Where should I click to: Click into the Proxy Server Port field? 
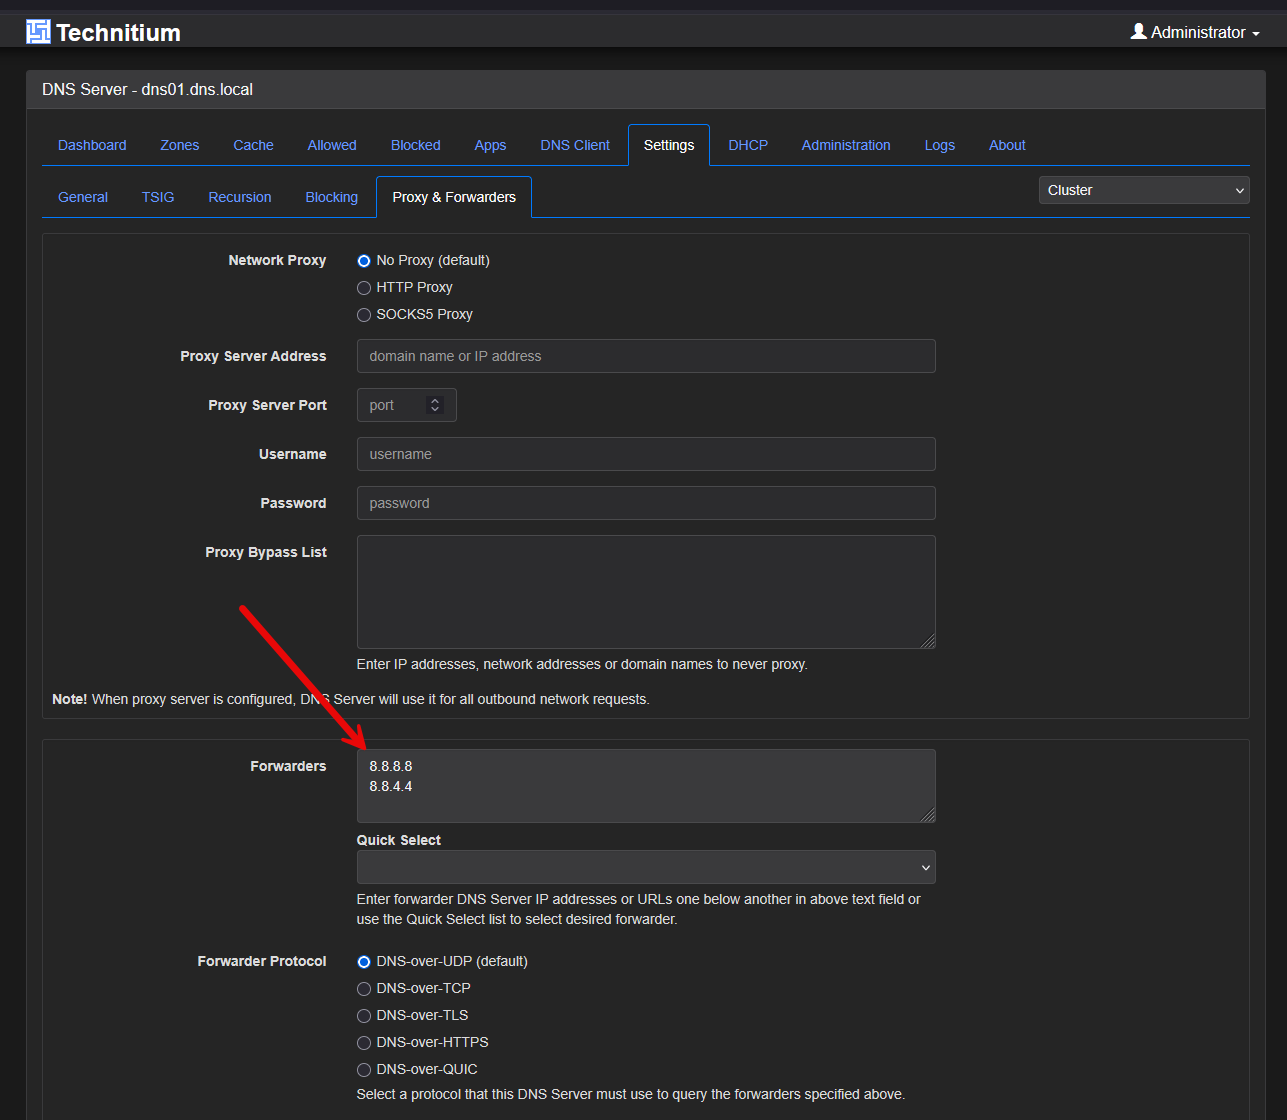(x=407, y=405)
